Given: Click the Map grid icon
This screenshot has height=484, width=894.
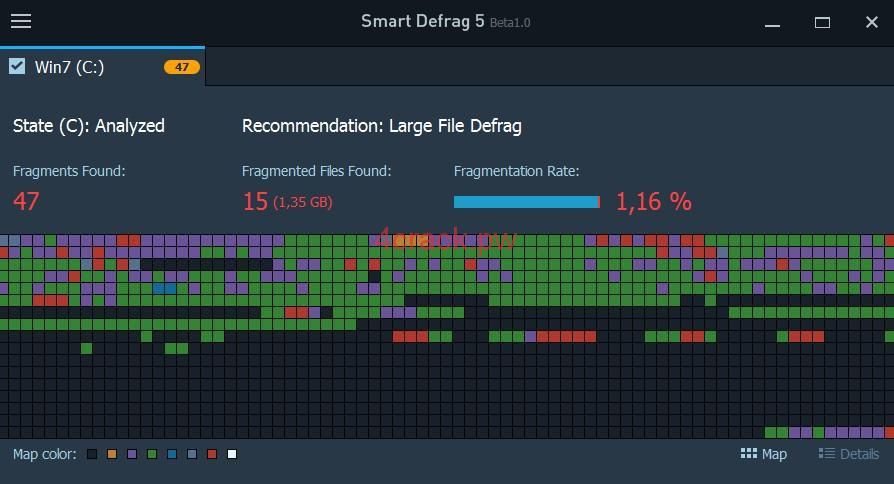Looking at the screenshot, I should 749,453.
